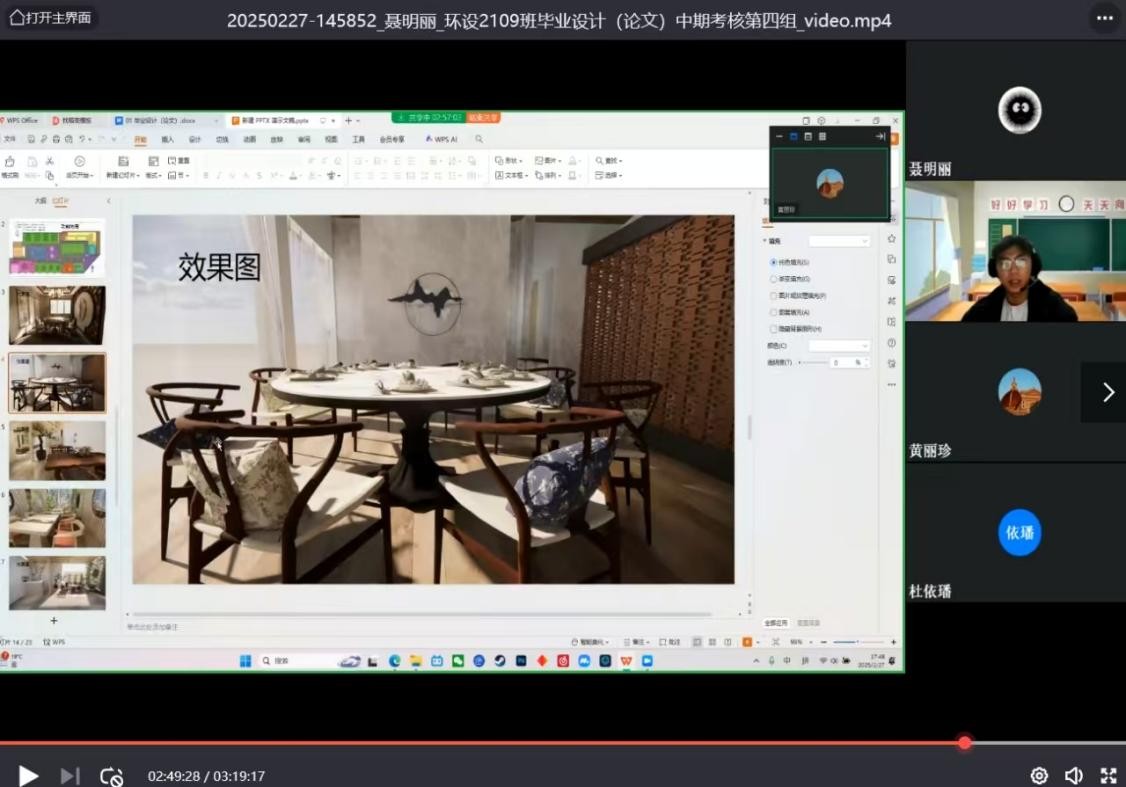Select the 纯色填充 solid fill radio button
The width and height of the screenshot is (1126, 787).
pos(774,262)
